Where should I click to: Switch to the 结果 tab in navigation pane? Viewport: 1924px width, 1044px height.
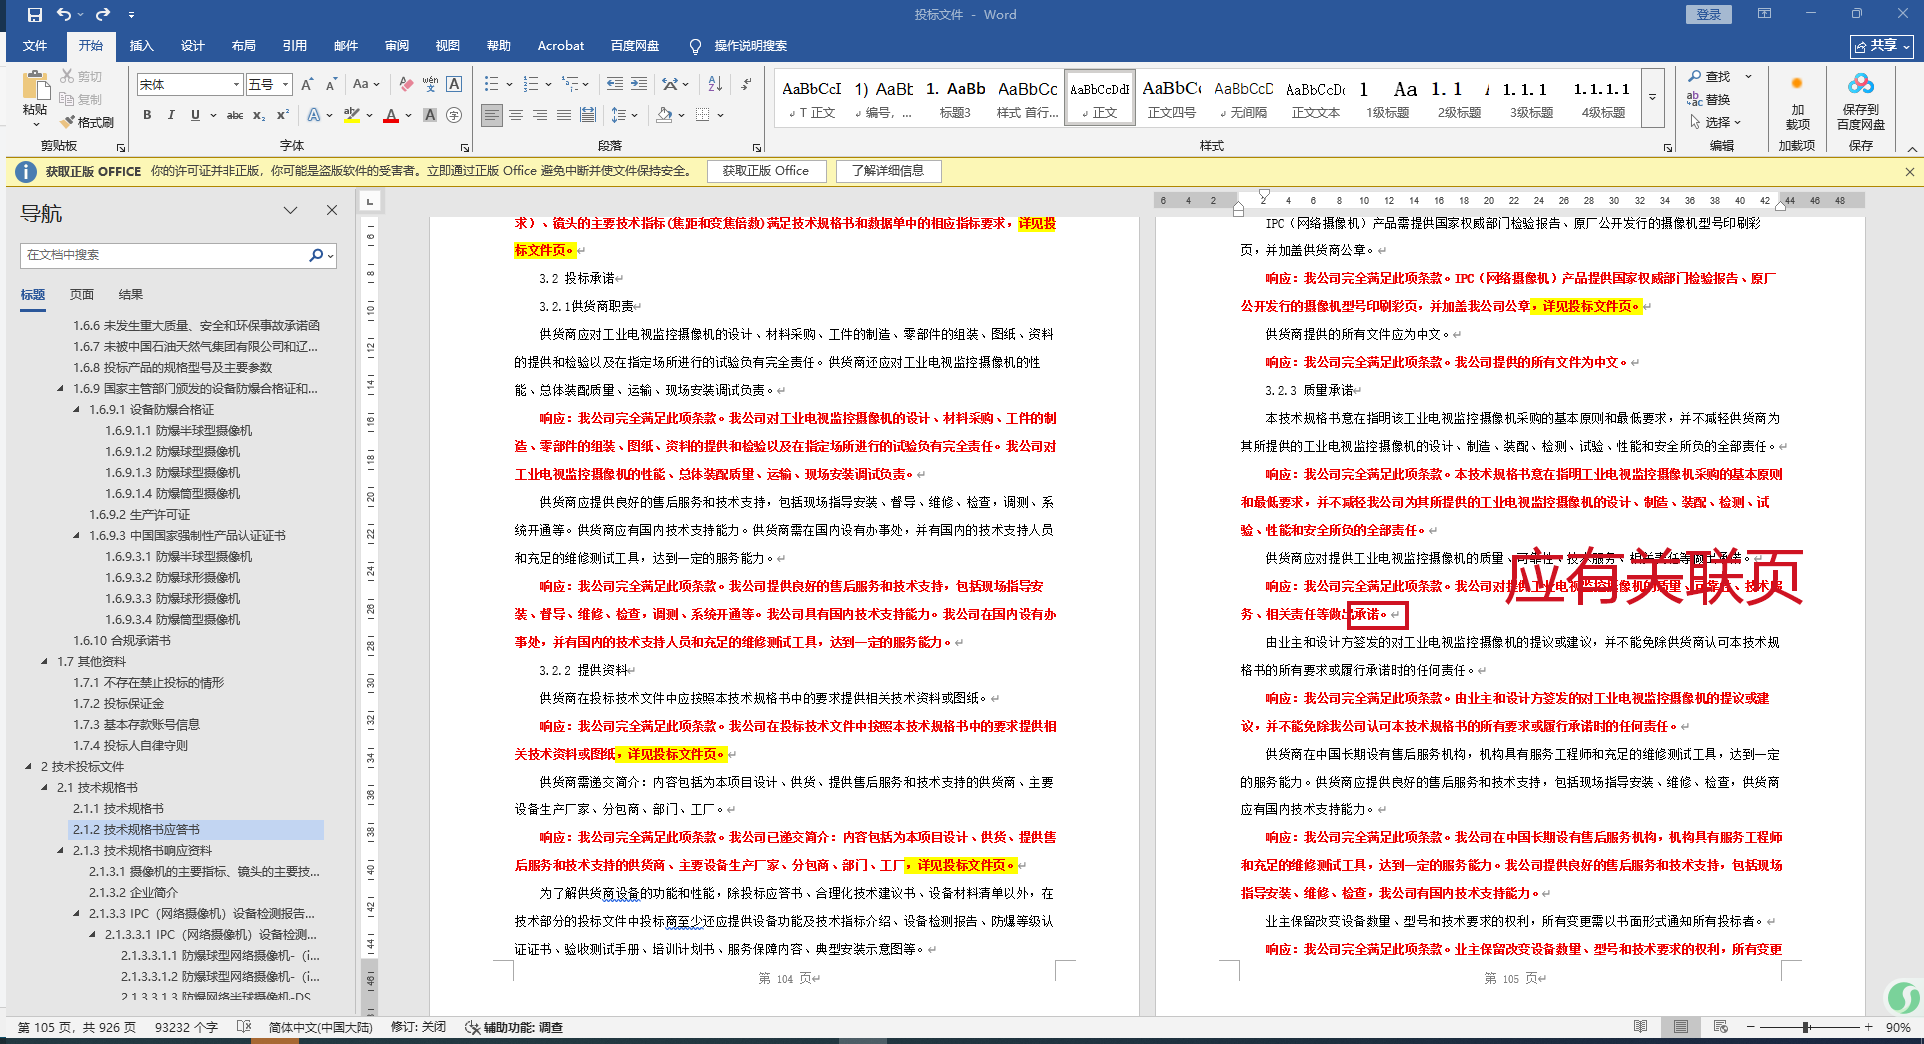tap(131, 294)
